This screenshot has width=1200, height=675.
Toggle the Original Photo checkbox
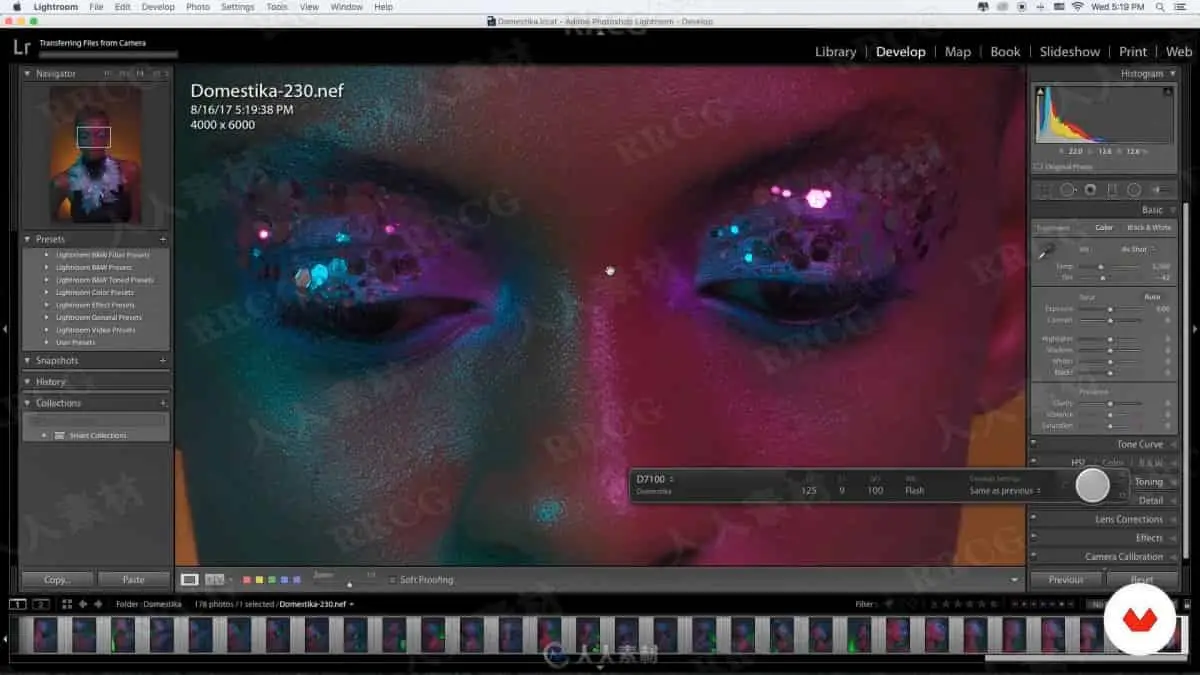pyautogui.click(x=1038, y=167)
